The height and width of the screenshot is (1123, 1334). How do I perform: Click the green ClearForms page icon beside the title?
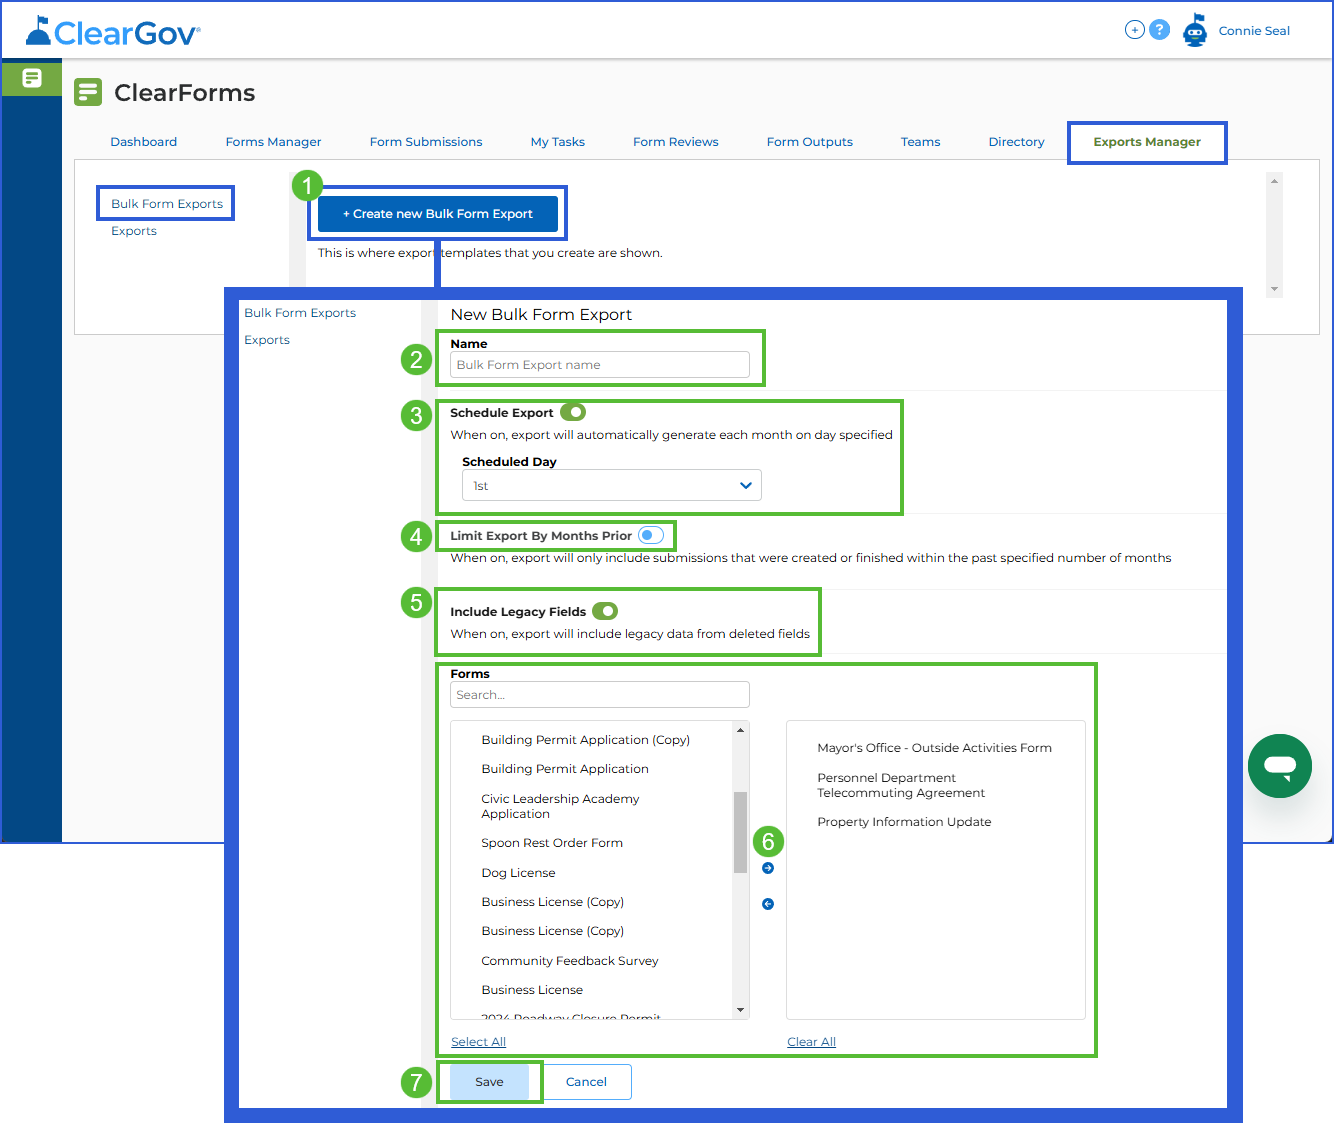(x=88, y=92)
